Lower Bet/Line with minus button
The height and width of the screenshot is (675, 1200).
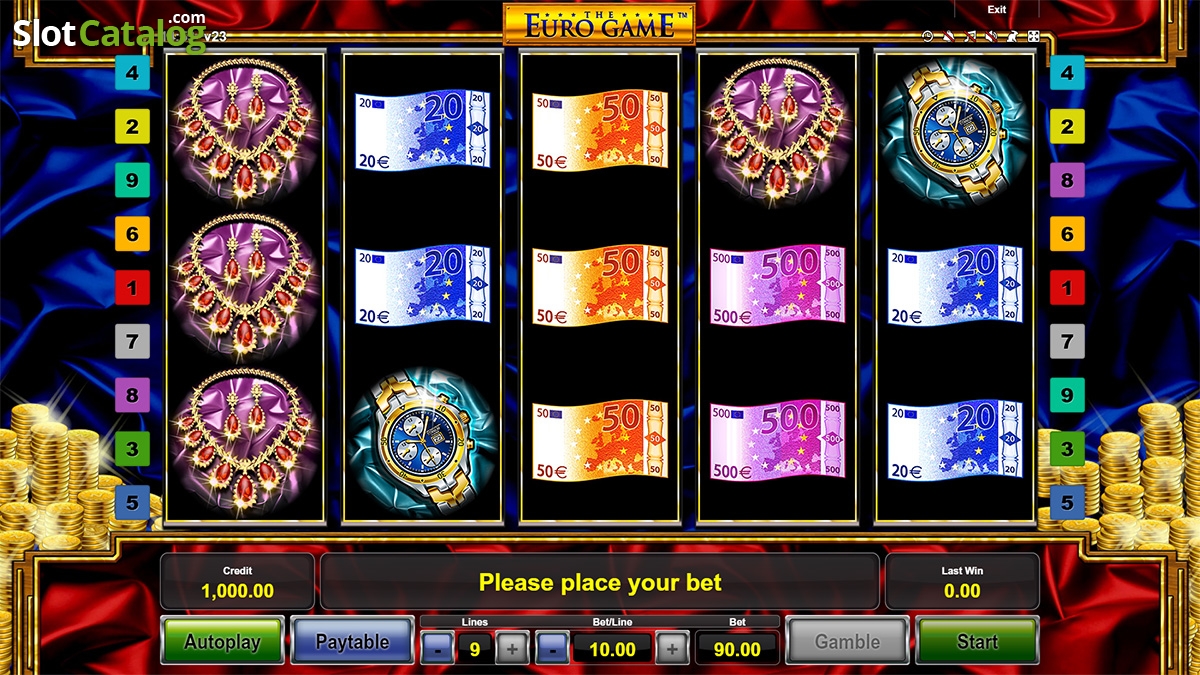(x=552, y=649)
